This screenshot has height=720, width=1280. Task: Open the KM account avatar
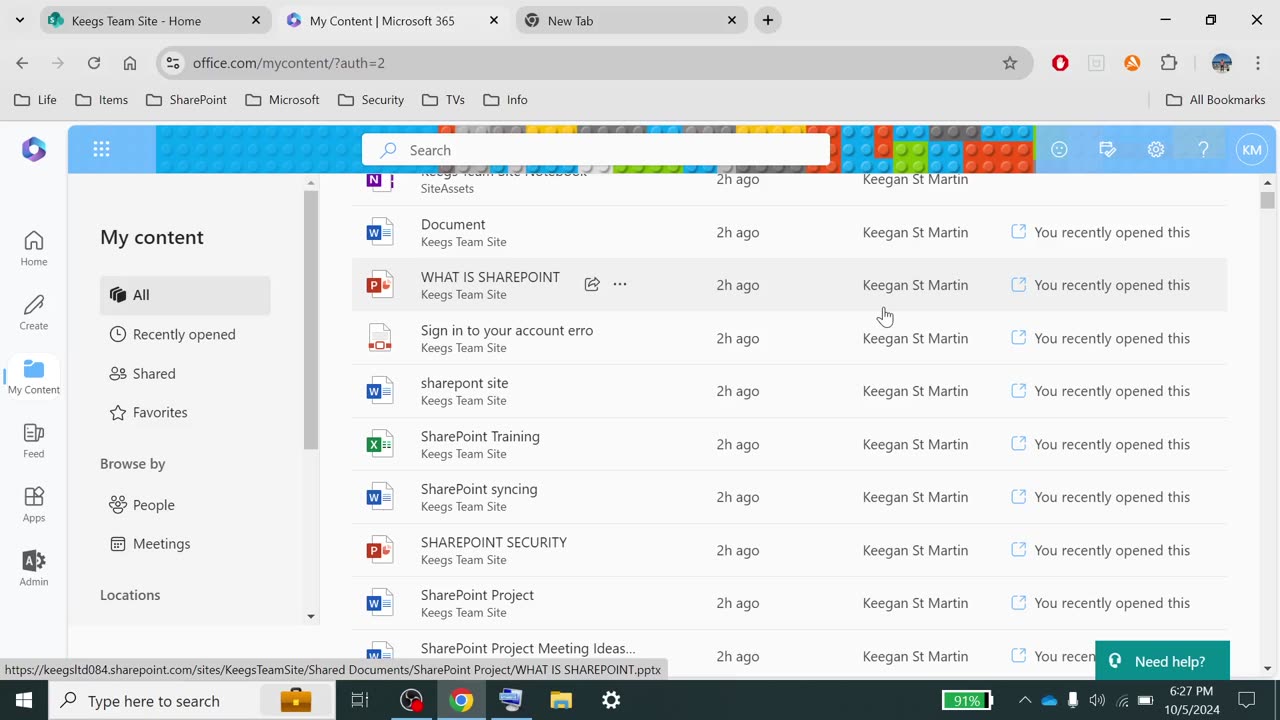pos(1251,150)
